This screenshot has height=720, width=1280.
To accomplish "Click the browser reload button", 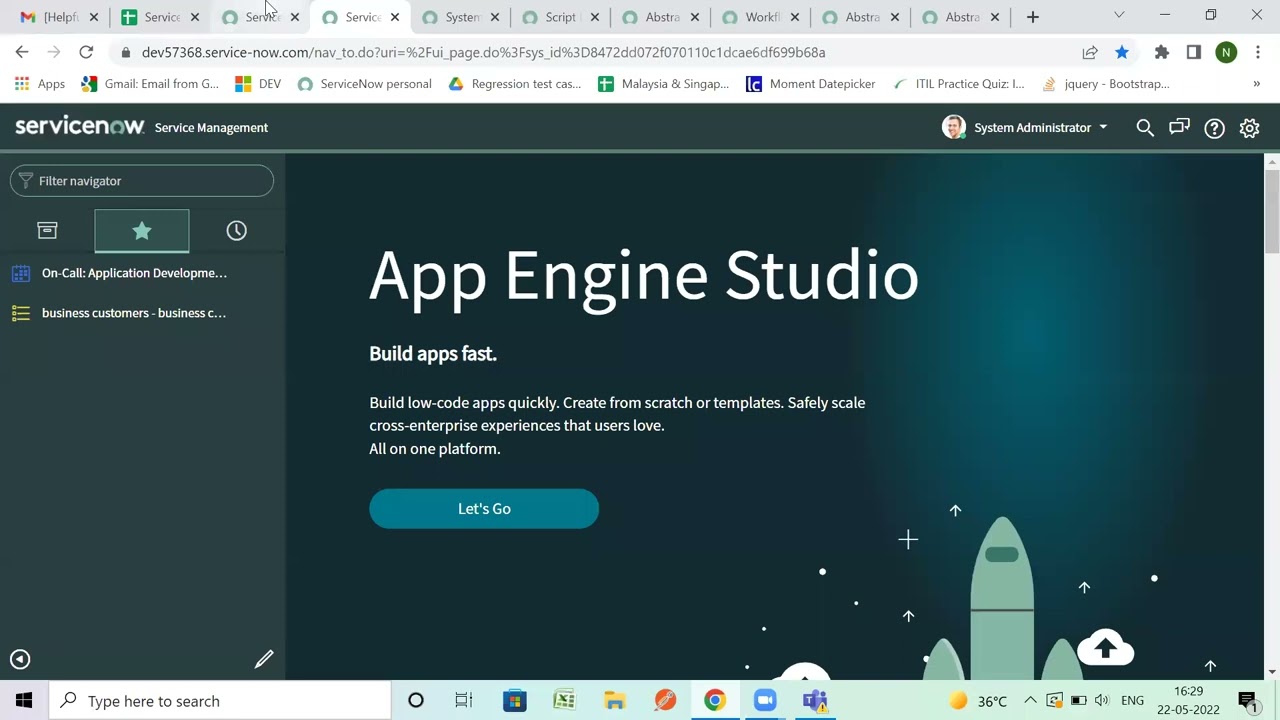I will click(x=86, y=52).
